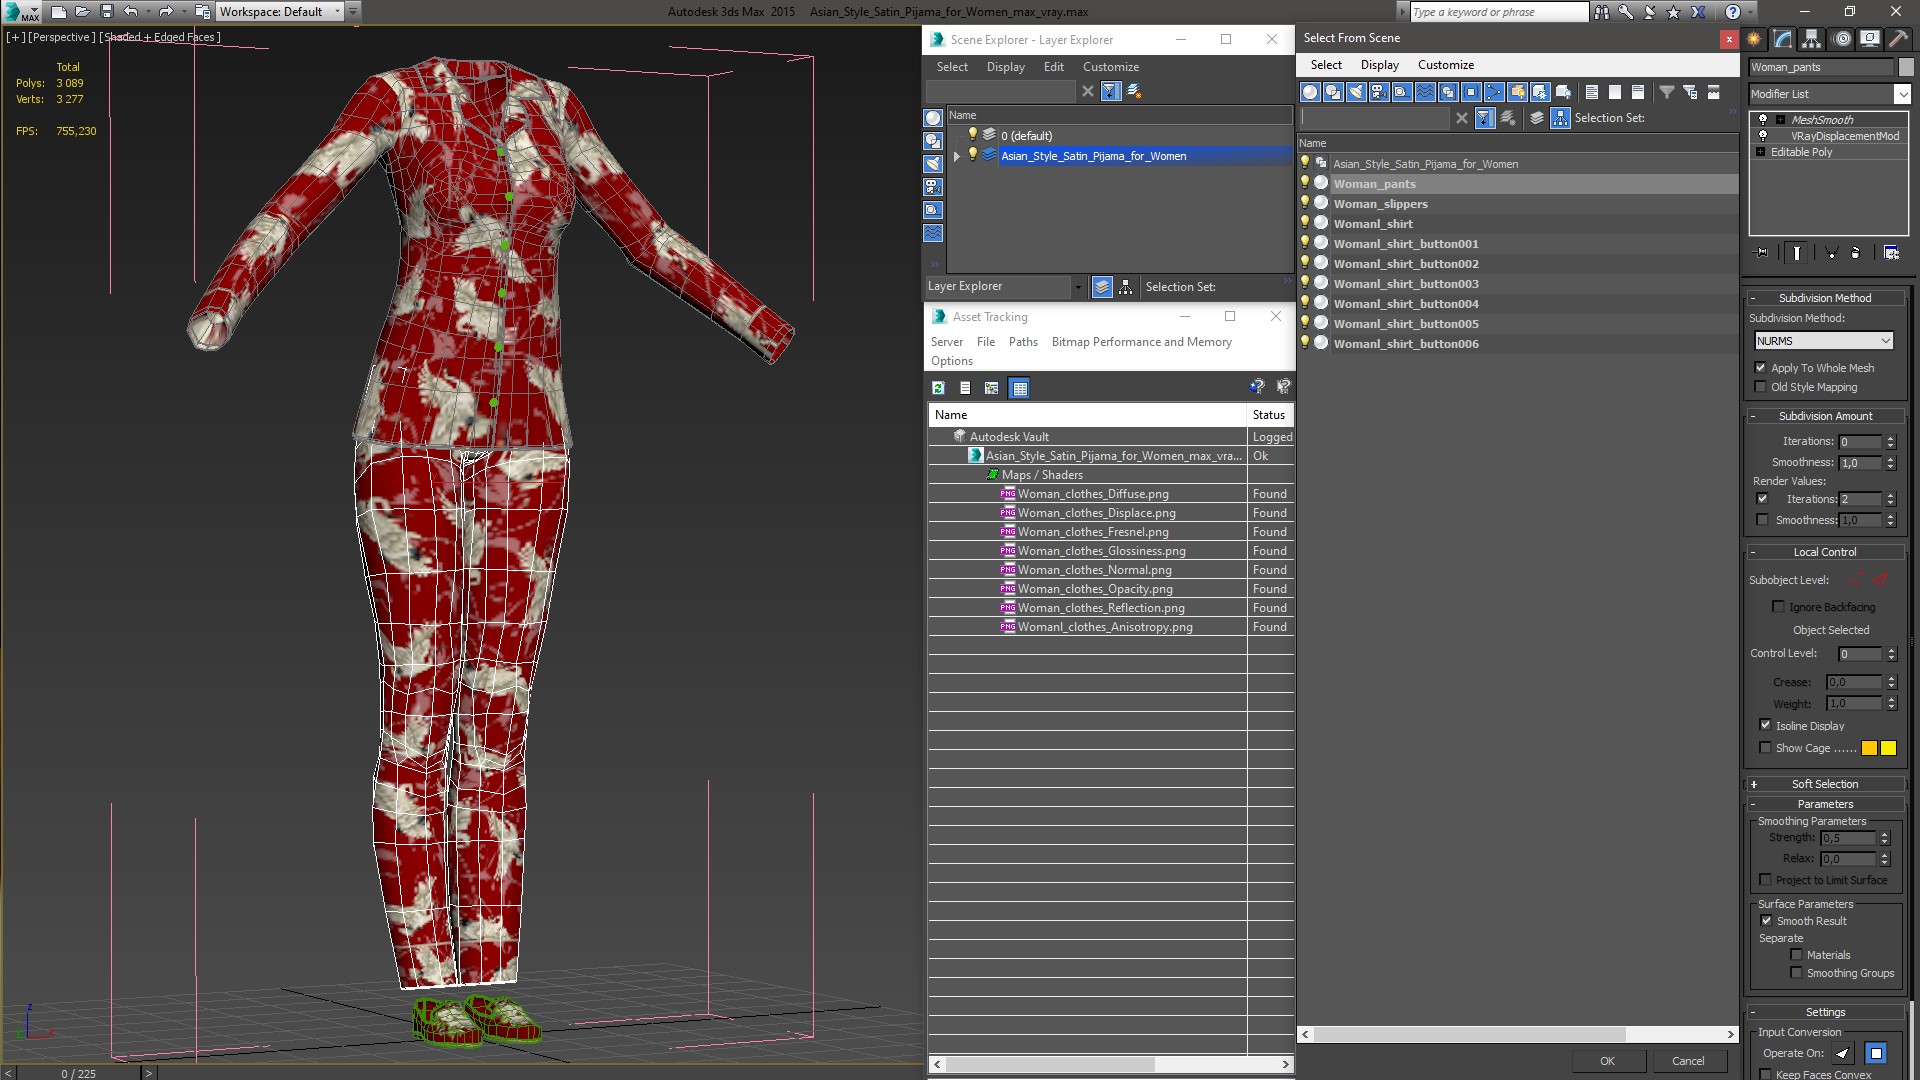Toggle visibility bulb of 0 (default) layer
Image resolution: width=1920 pixels, height=1080 pixels.
[x=972, y=135]
